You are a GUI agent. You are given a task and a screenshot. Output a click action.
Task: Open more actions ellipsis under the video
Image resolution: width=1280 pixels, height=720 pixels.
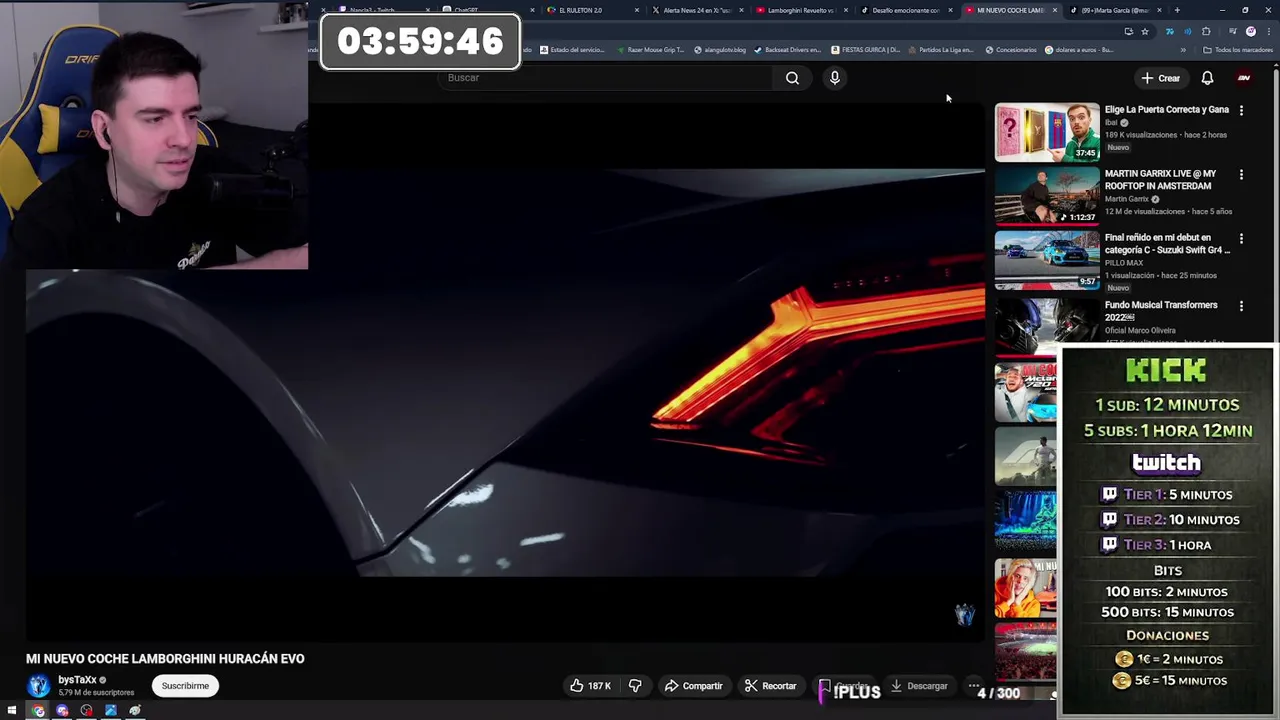[973, 686]
